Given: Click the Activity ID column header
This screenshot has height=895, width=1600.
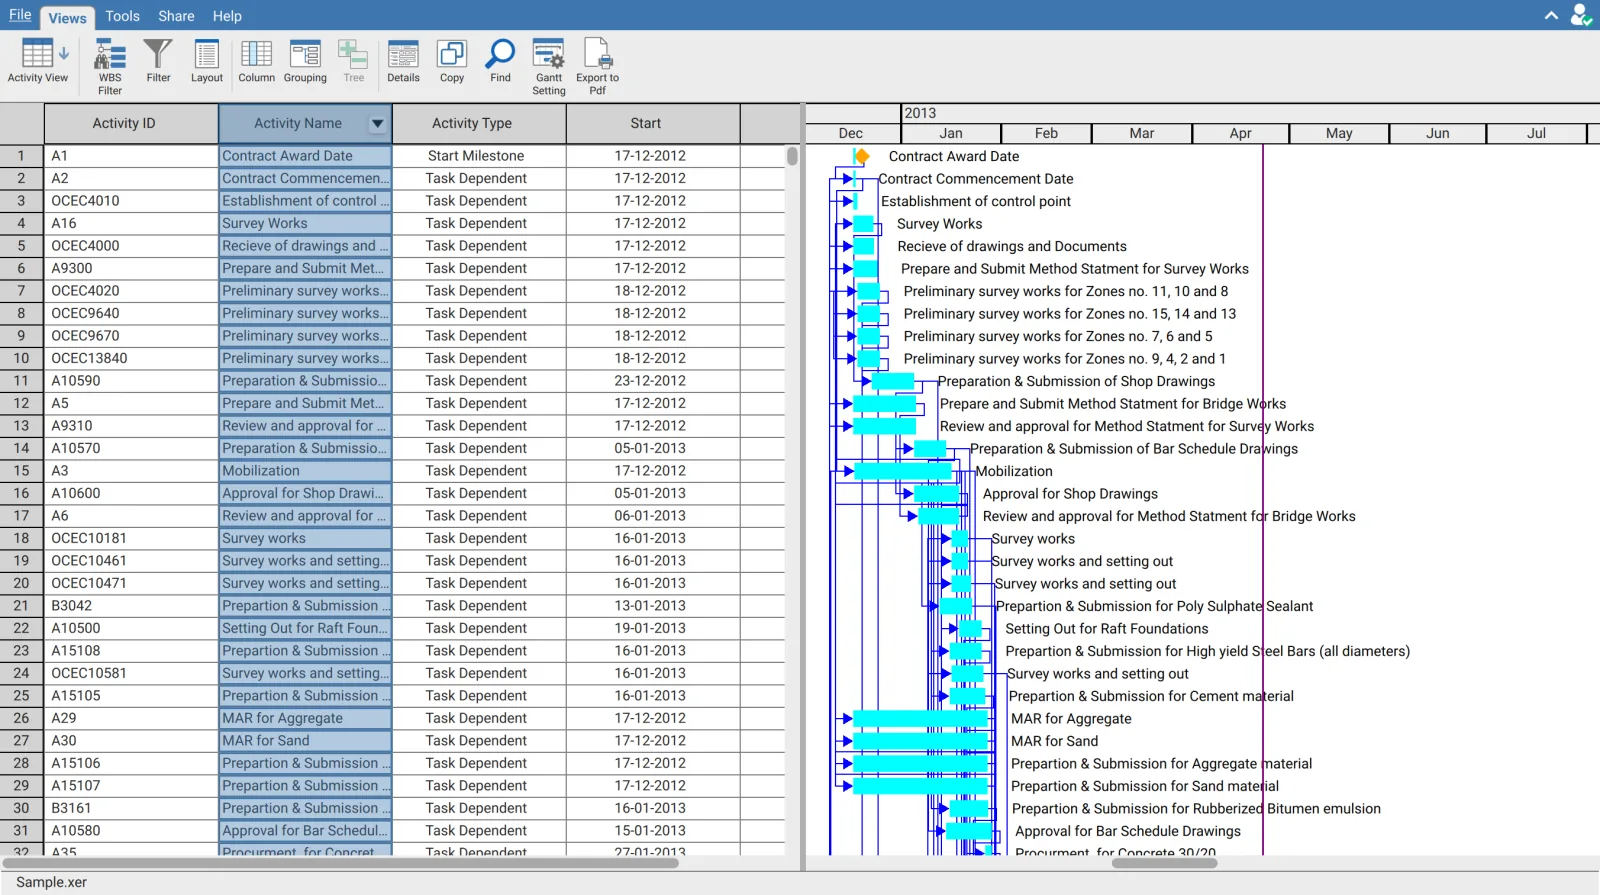Looking at the screenshot, I should pyautogui.click(x=131, y=123).
